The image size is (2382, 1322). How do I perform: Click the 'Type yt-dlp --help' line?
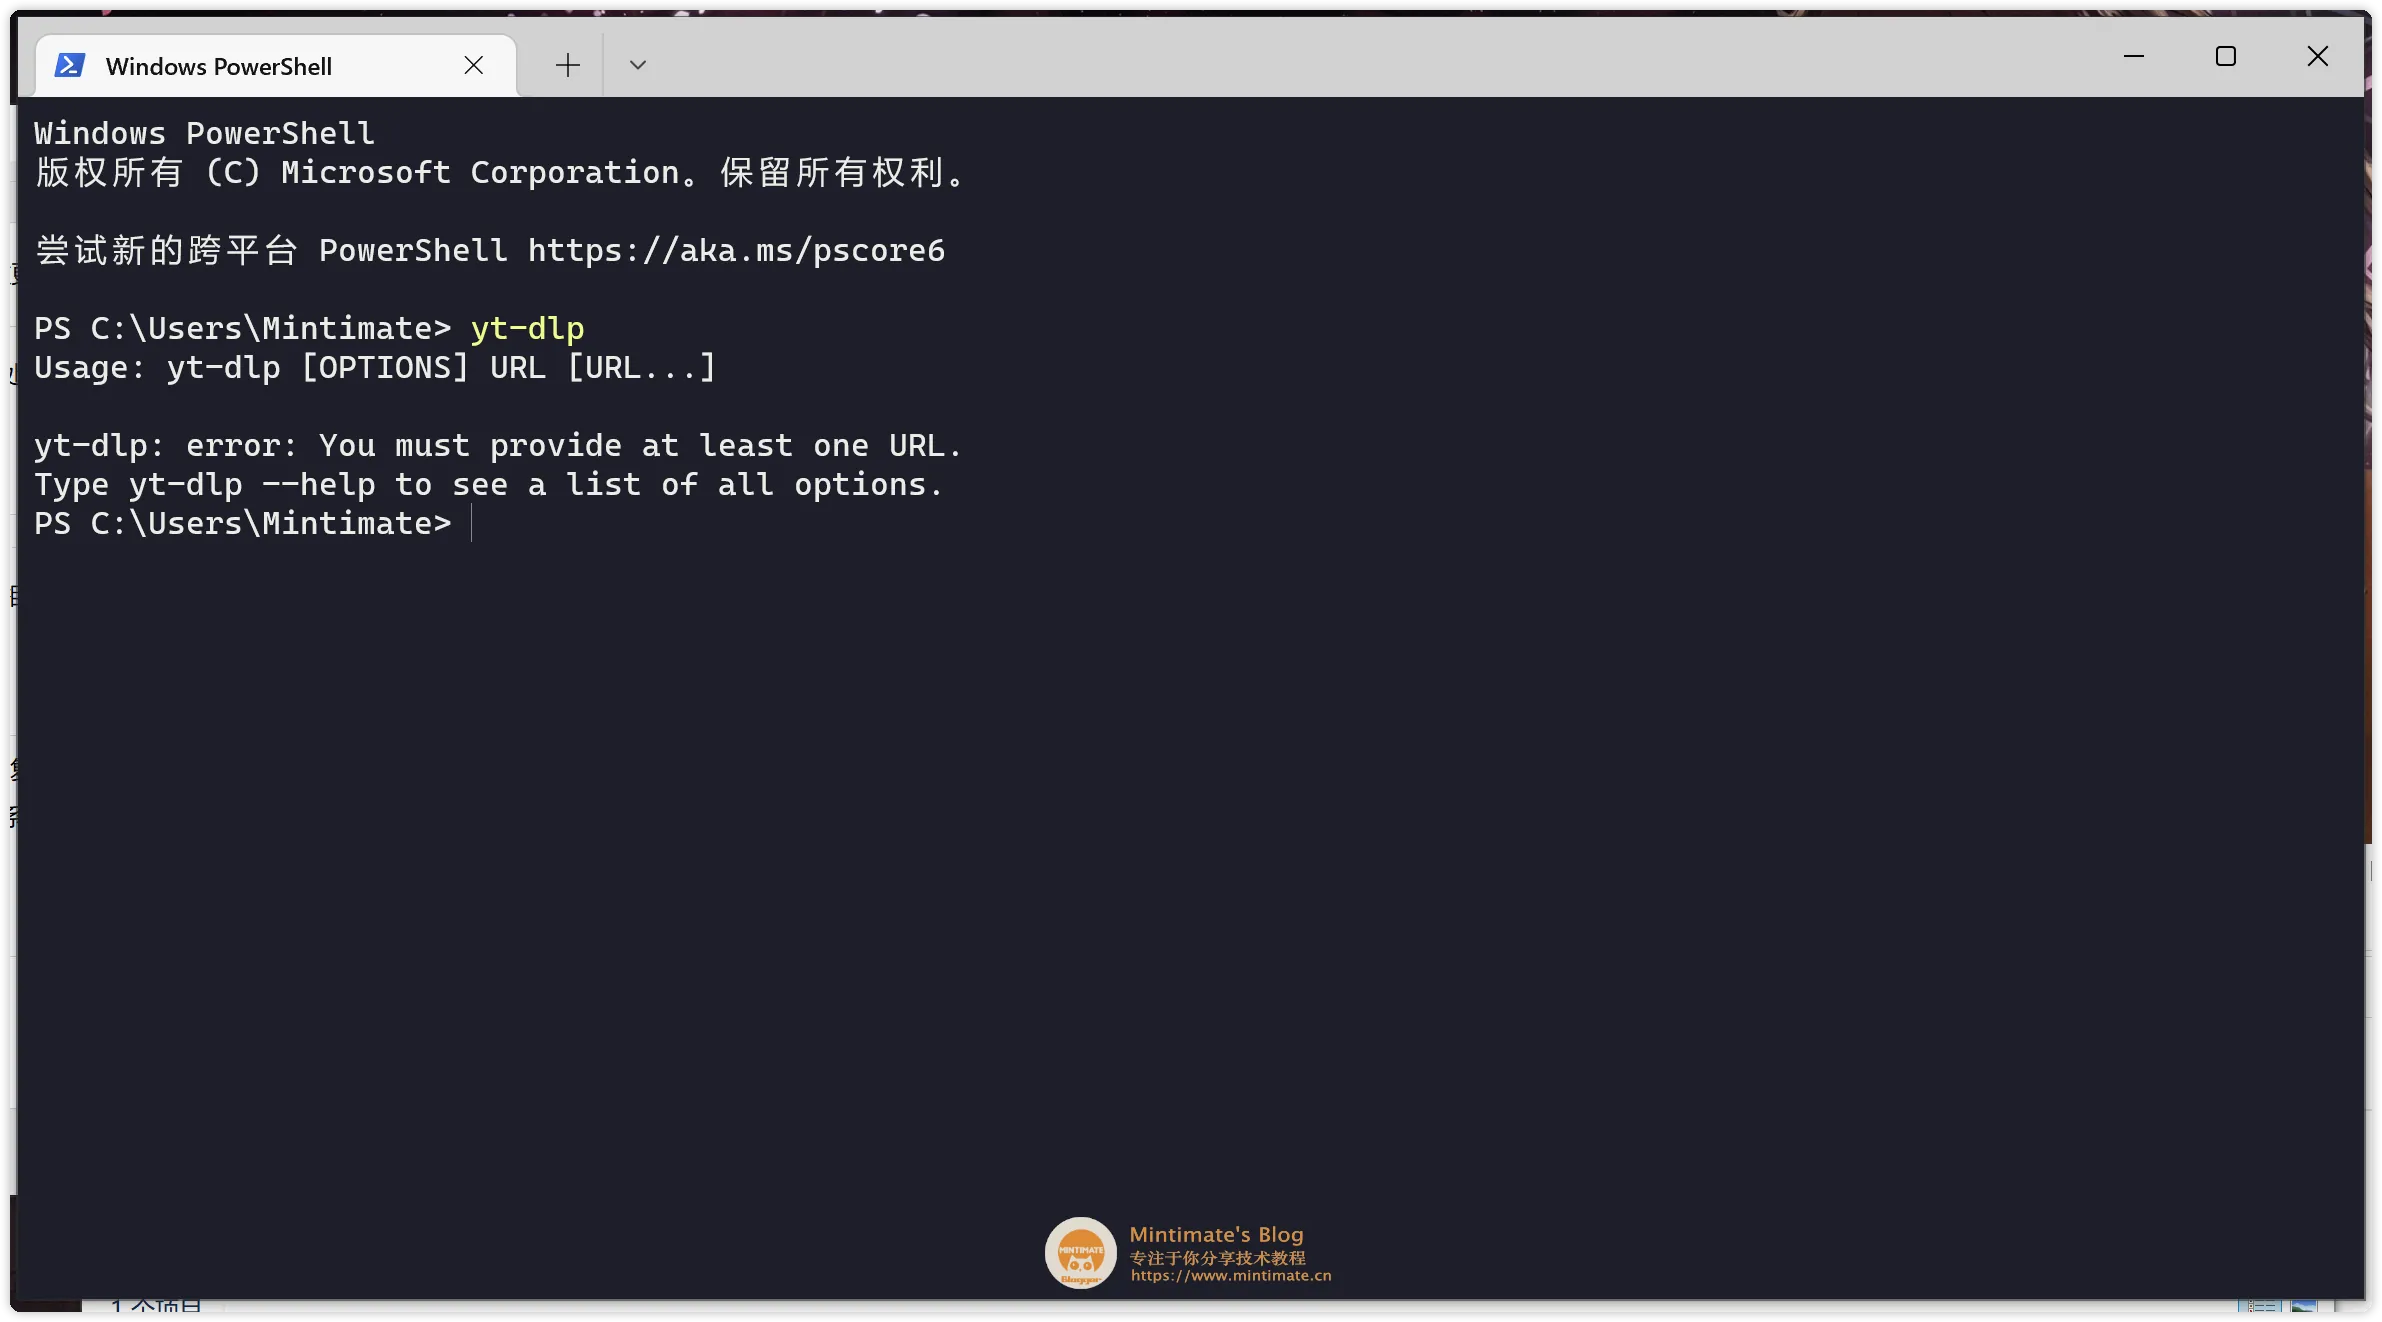(488, 485)
